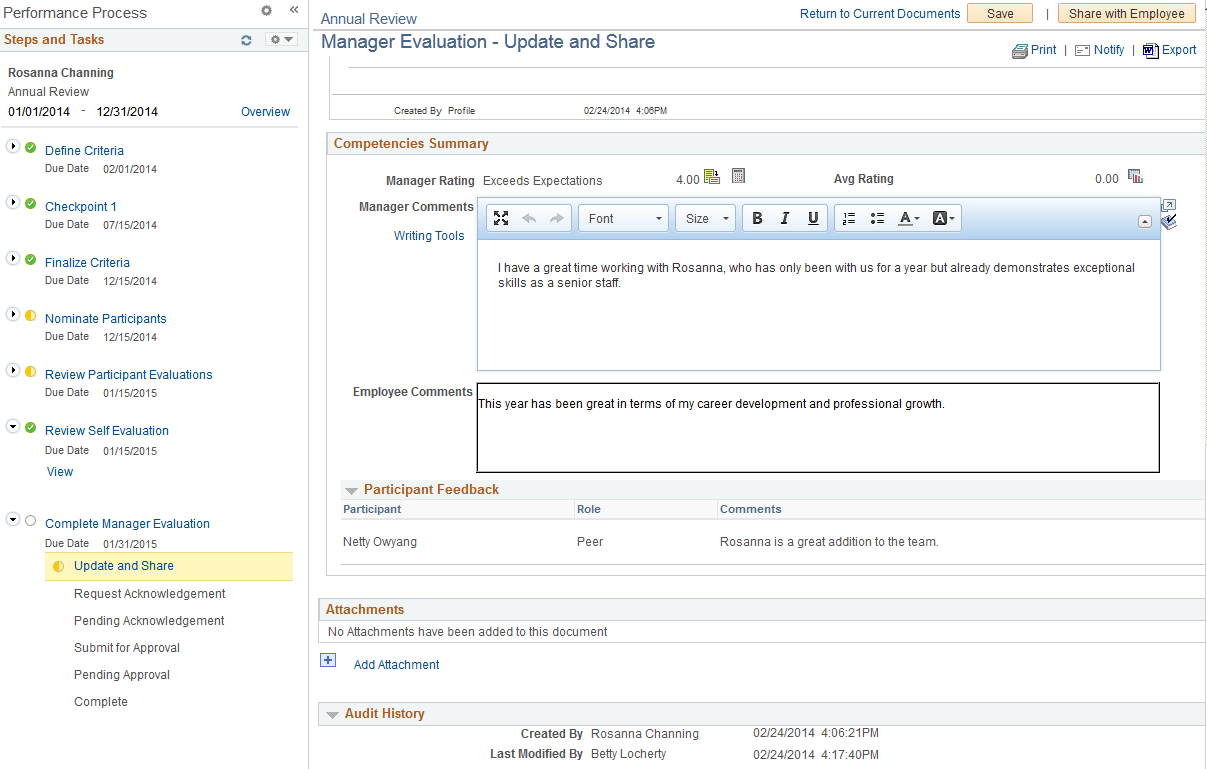1207x769 pixels.
Task: Collapse the Performance Process side panel
Action: click(x=294, y=10)
